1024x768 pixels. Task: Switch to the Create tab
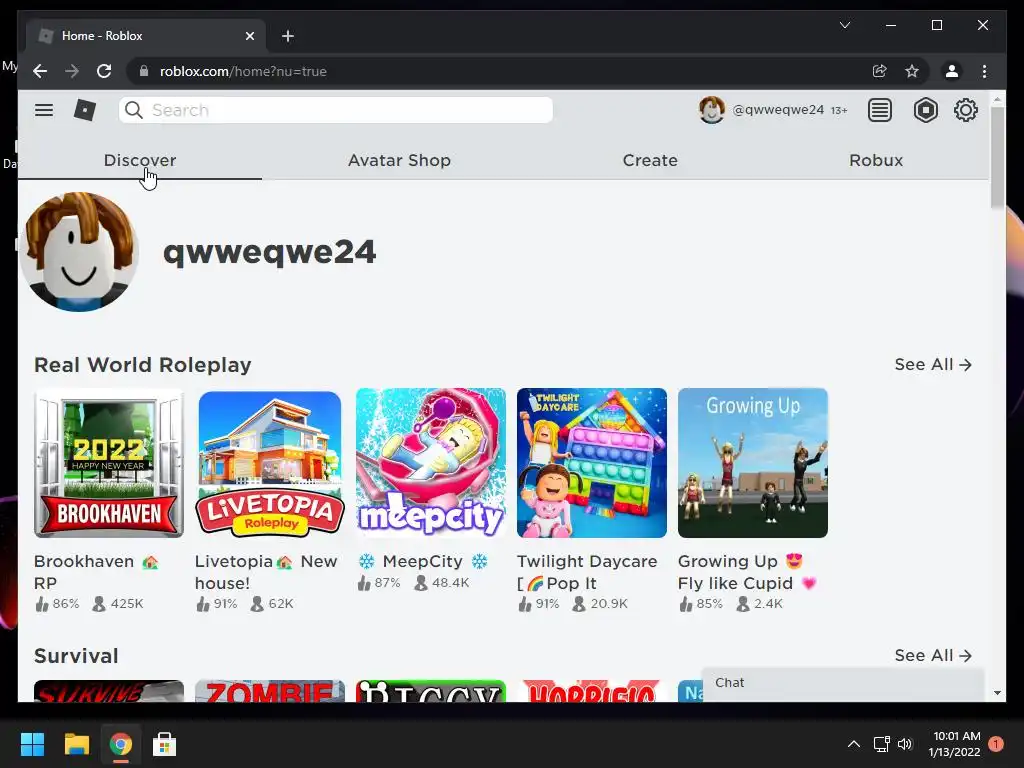(650, 161)
